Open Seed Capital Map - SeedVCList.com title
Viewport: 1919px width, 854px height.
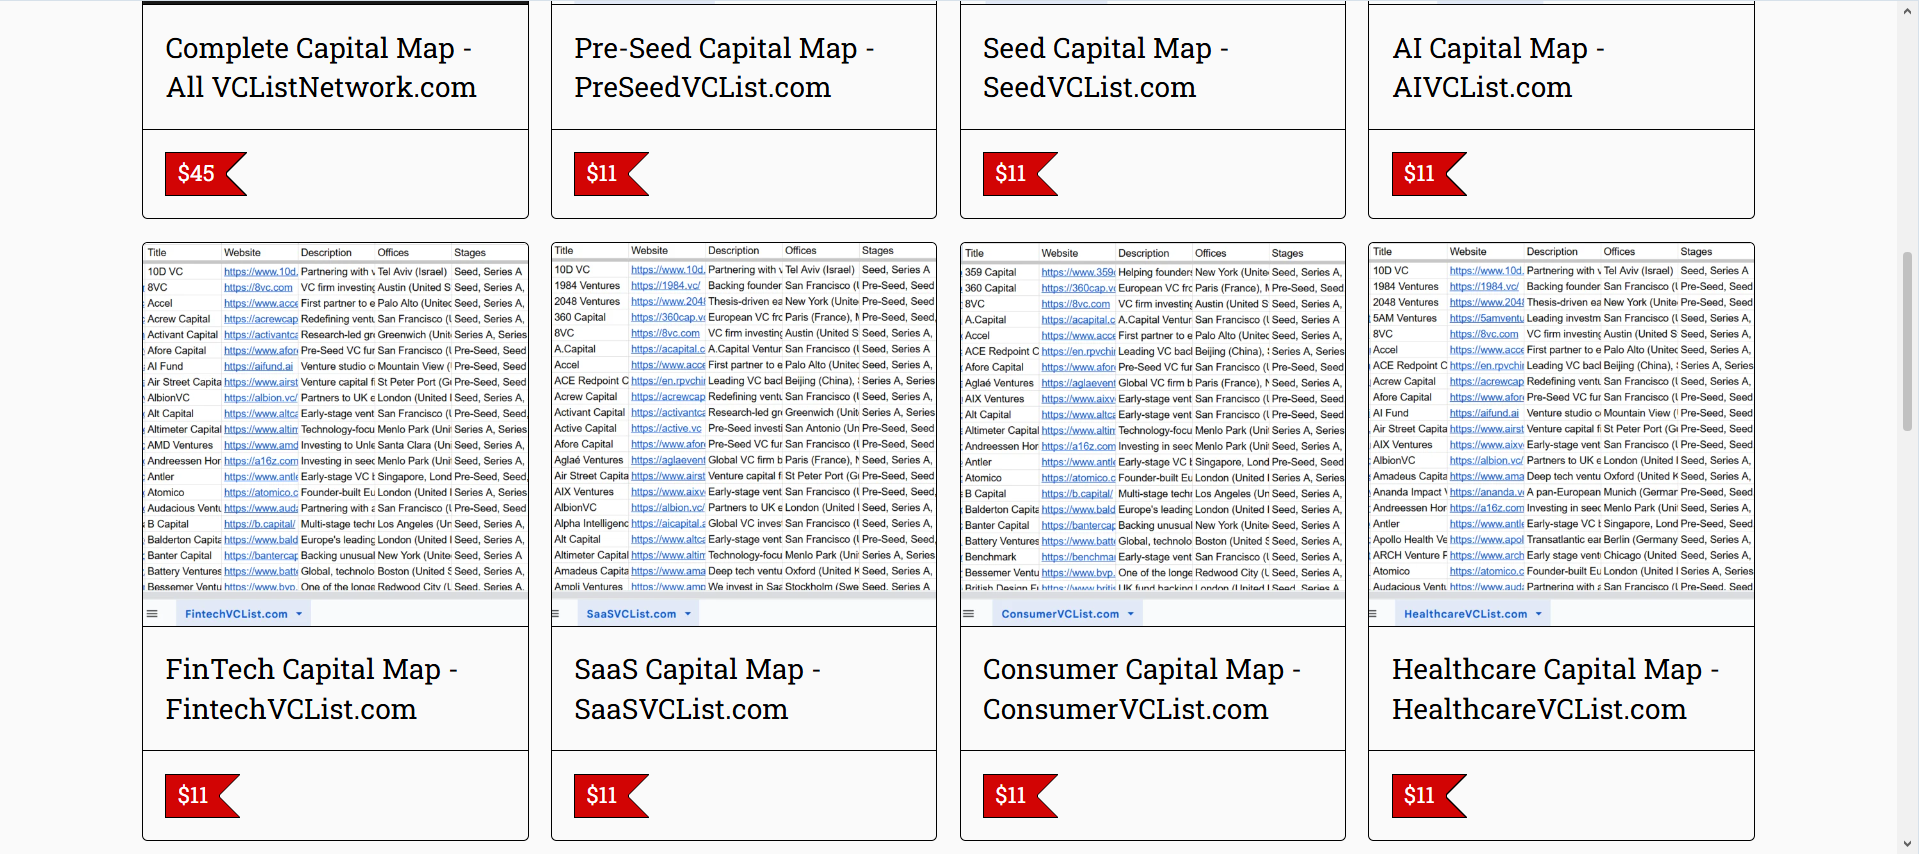[1106, 68]
